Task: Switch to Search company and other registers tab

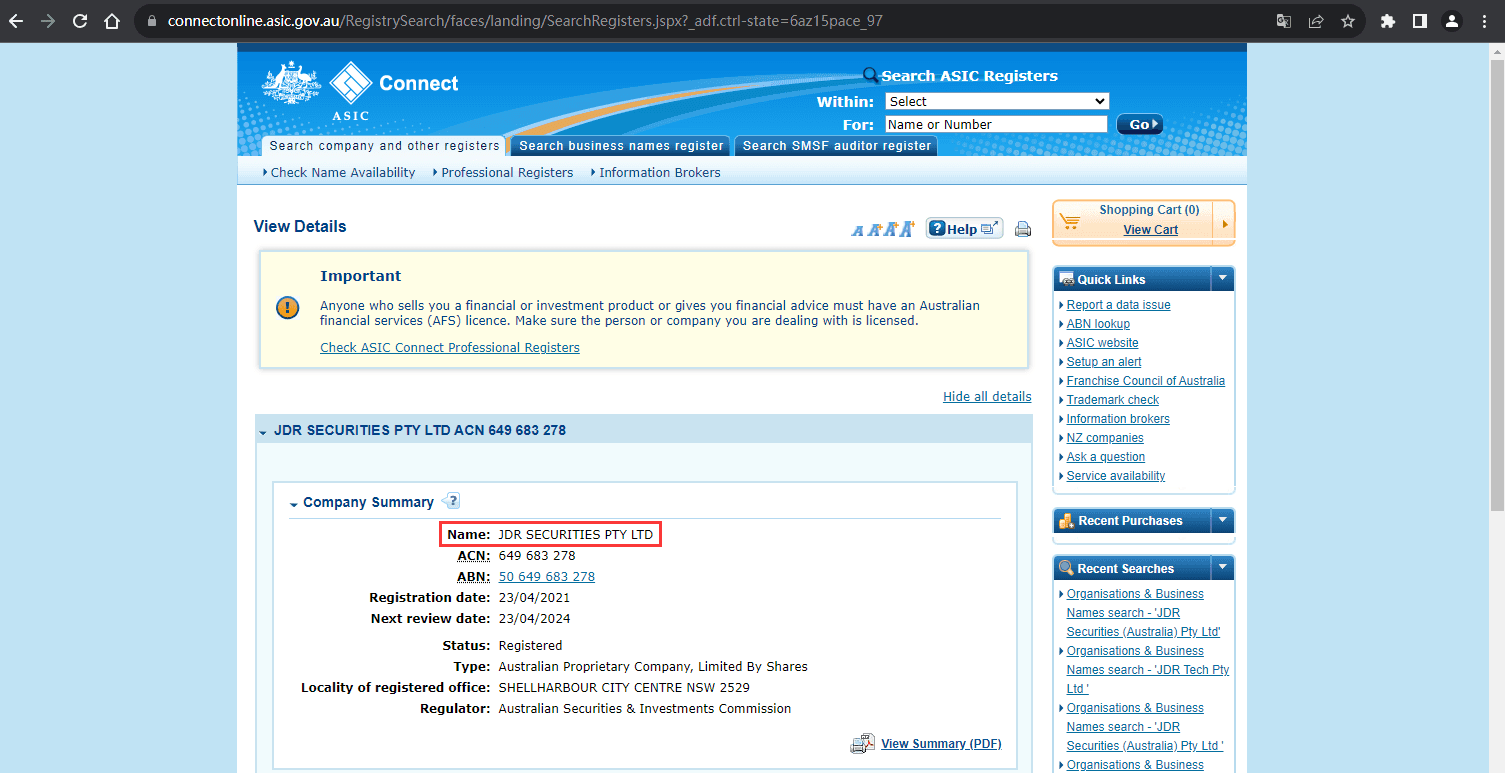Action: click(x=384, y=146)
